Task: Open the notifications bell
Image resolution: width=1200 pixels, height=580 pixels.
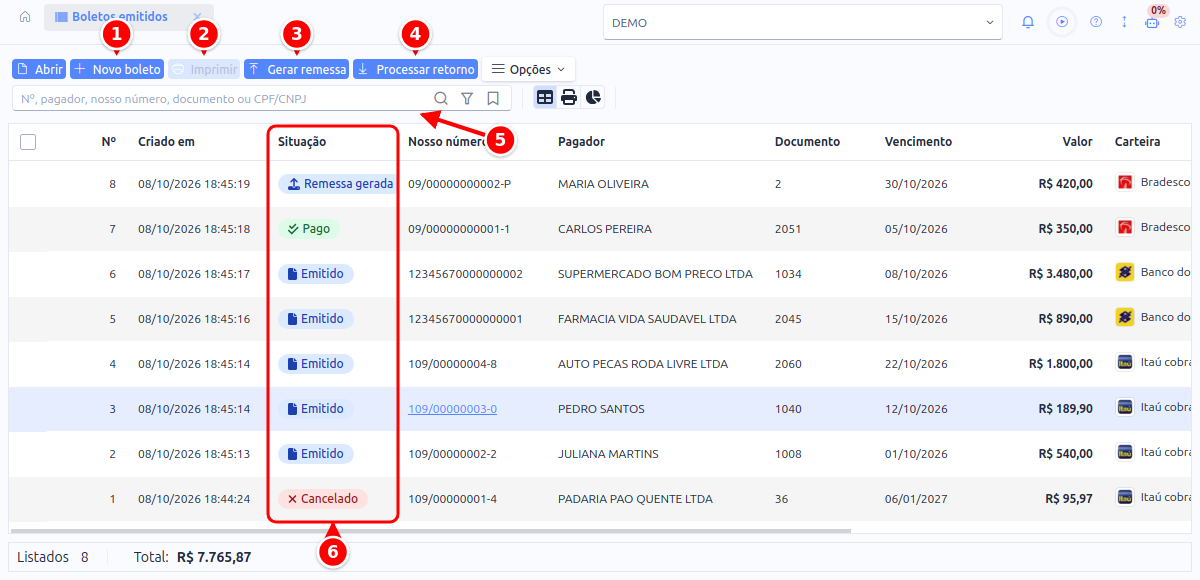Action: point(1028,22)
